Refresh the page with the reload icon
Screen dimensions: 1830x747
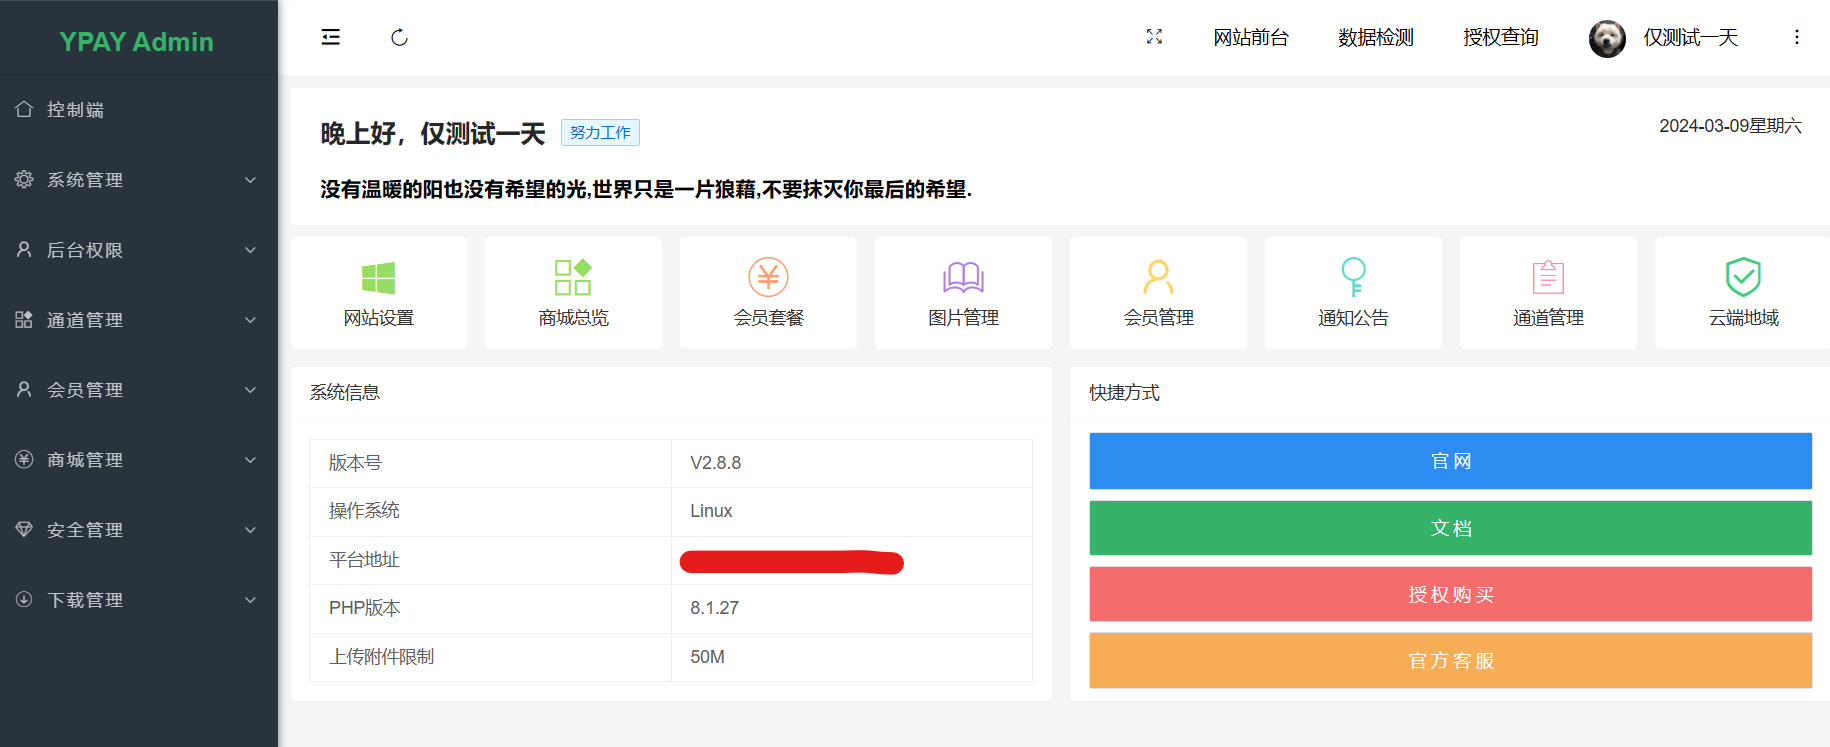click(x=399, y=38)
